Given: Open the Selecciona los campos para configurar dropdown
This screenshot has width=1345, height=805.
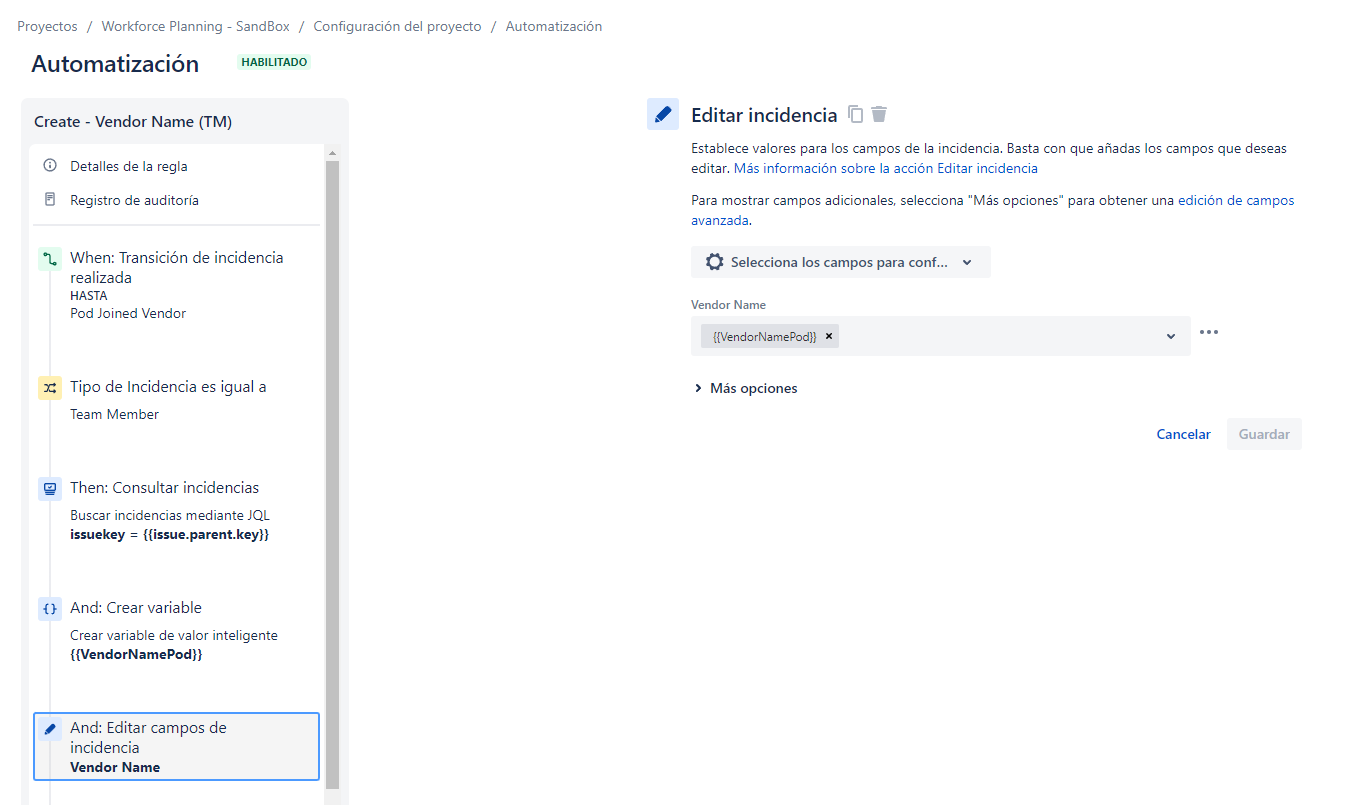Looking at the screenshot, I should (x=841, y=262).
